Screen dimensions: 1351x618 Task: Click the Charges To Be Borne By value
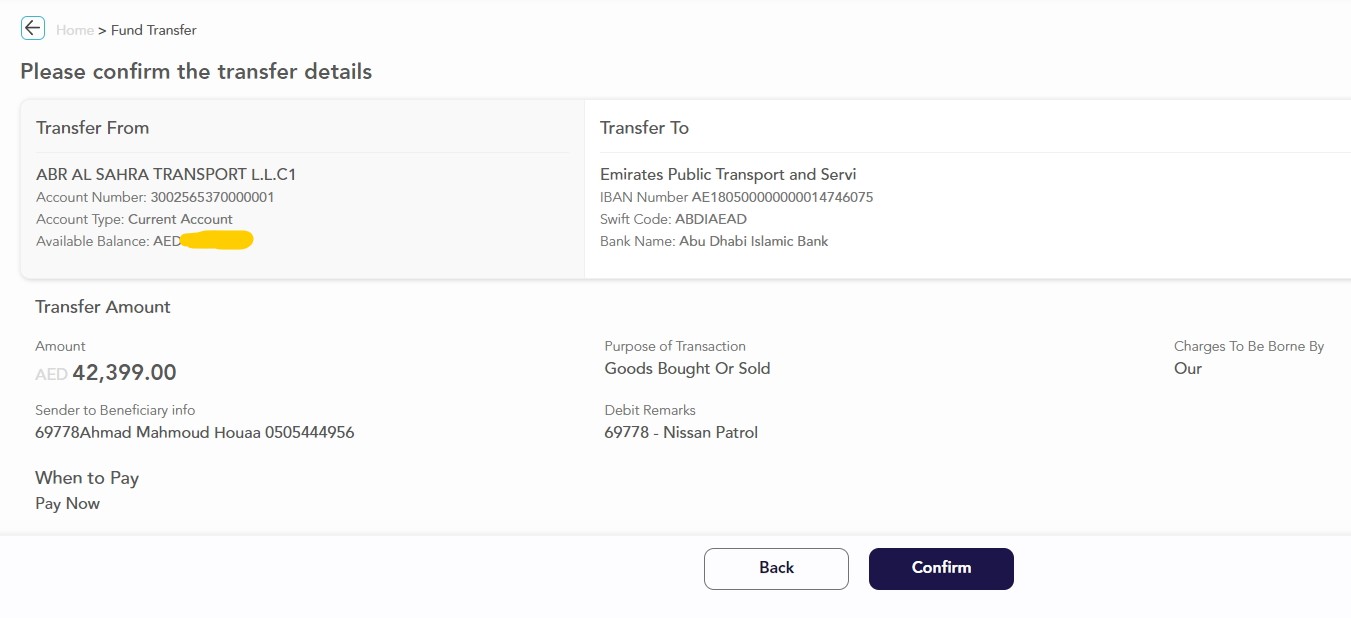click(x=1188, y=368)
